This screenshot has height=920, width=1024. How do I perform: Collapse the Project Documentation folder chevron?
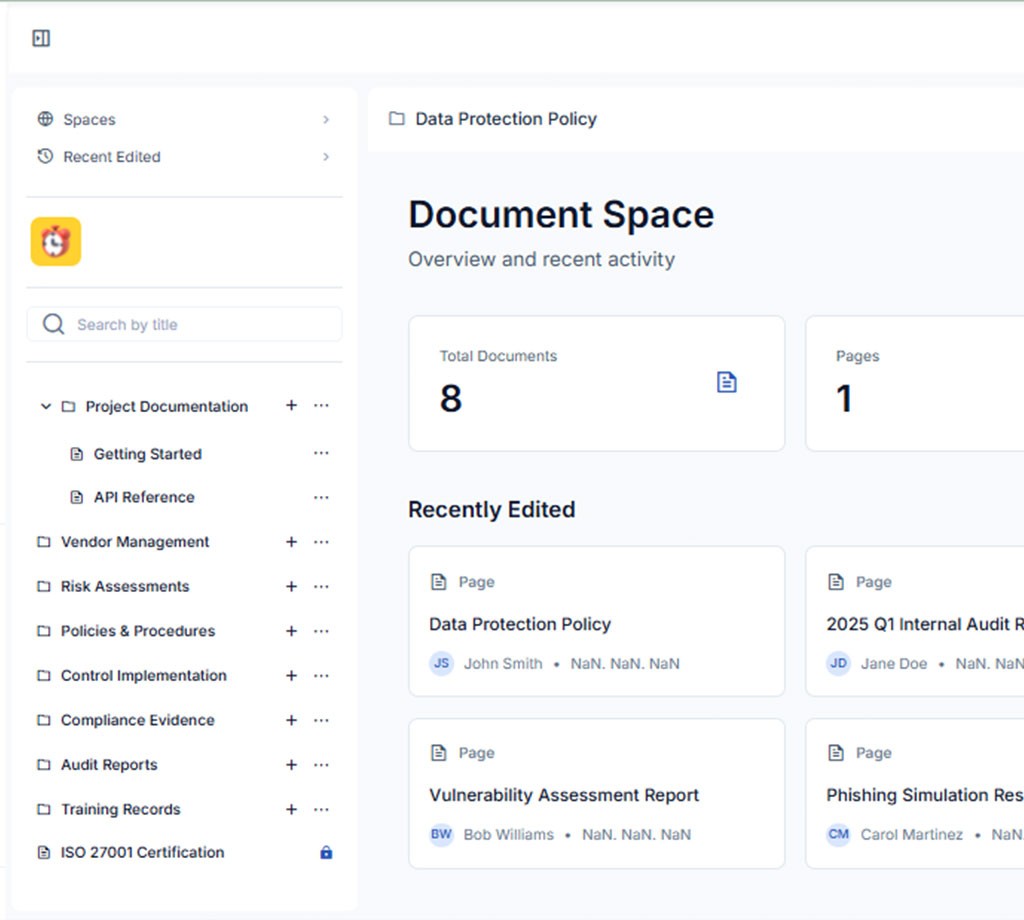point(46,406)
